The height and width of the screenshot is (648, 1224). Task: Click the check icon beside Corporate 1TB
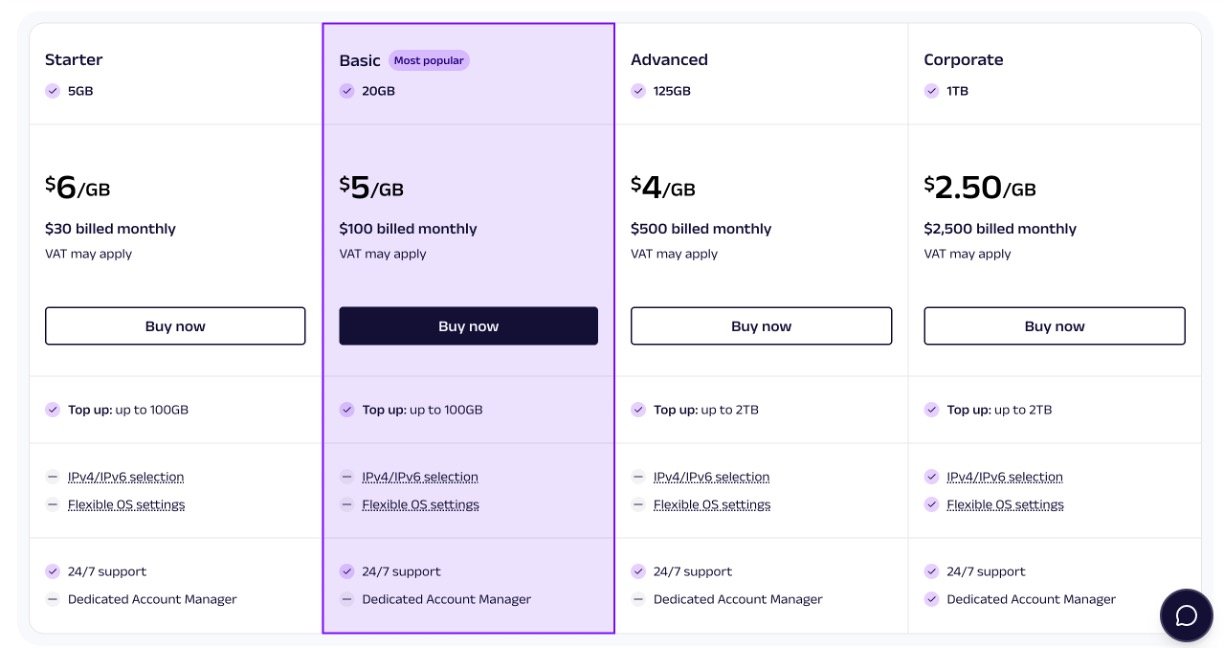click(x=931, y=91)
